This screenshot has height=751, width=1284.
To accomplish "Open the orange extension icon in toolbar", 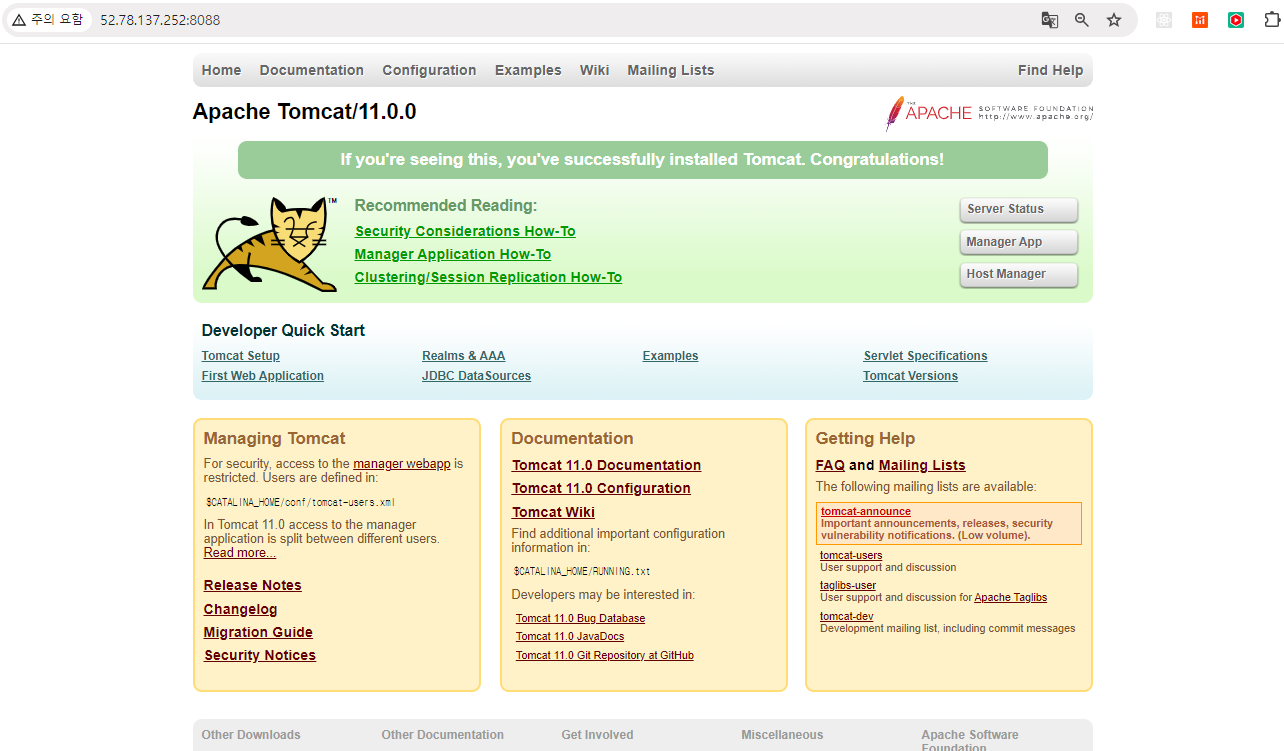I will 1200,20.
